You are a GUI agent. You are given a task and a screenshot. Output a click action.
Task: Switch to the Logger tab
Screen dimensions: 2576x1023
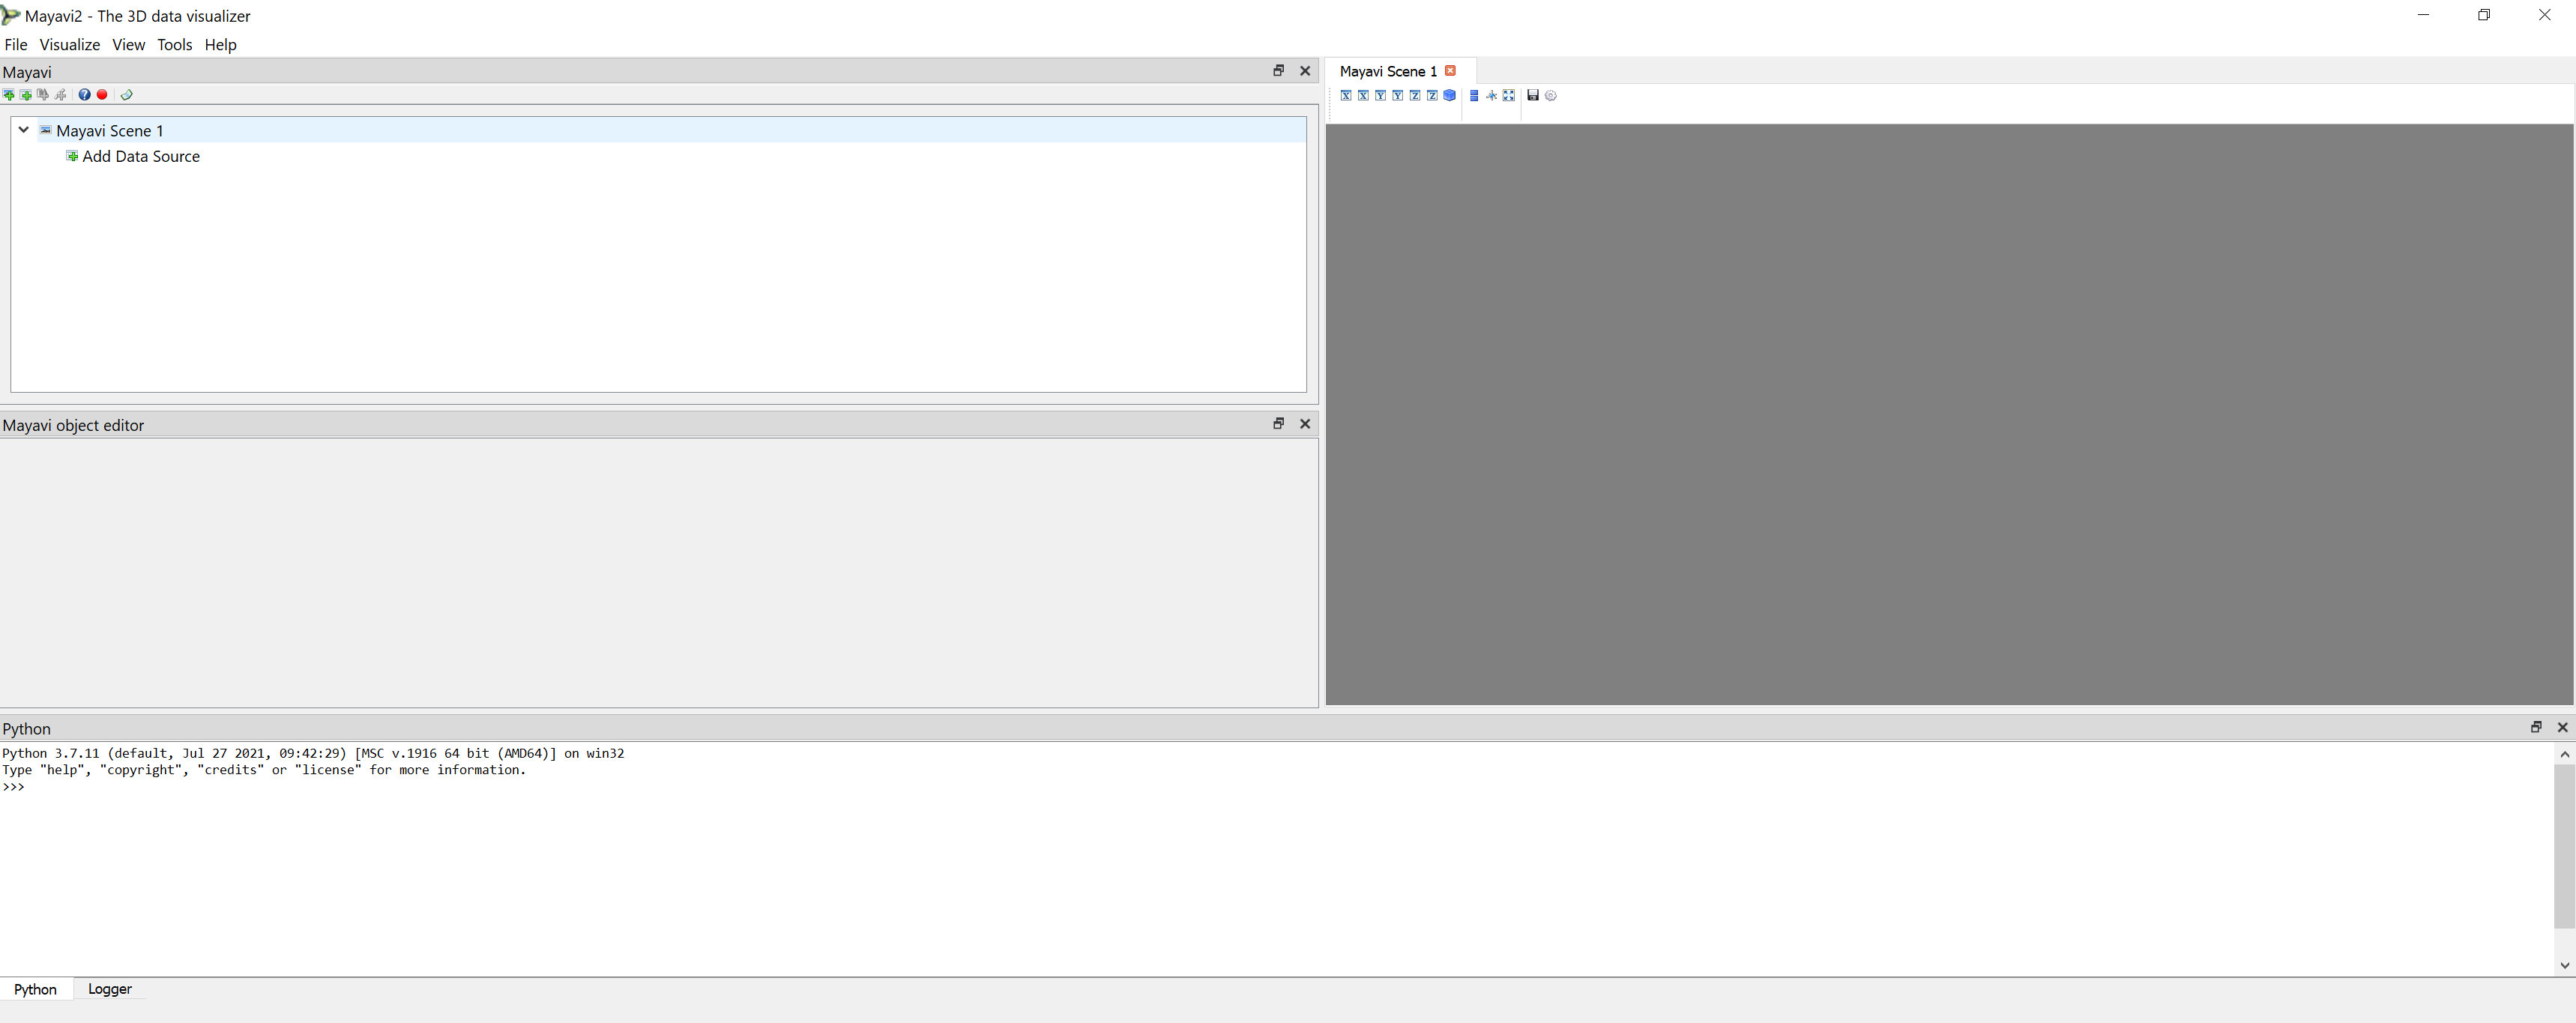point(109,989)
